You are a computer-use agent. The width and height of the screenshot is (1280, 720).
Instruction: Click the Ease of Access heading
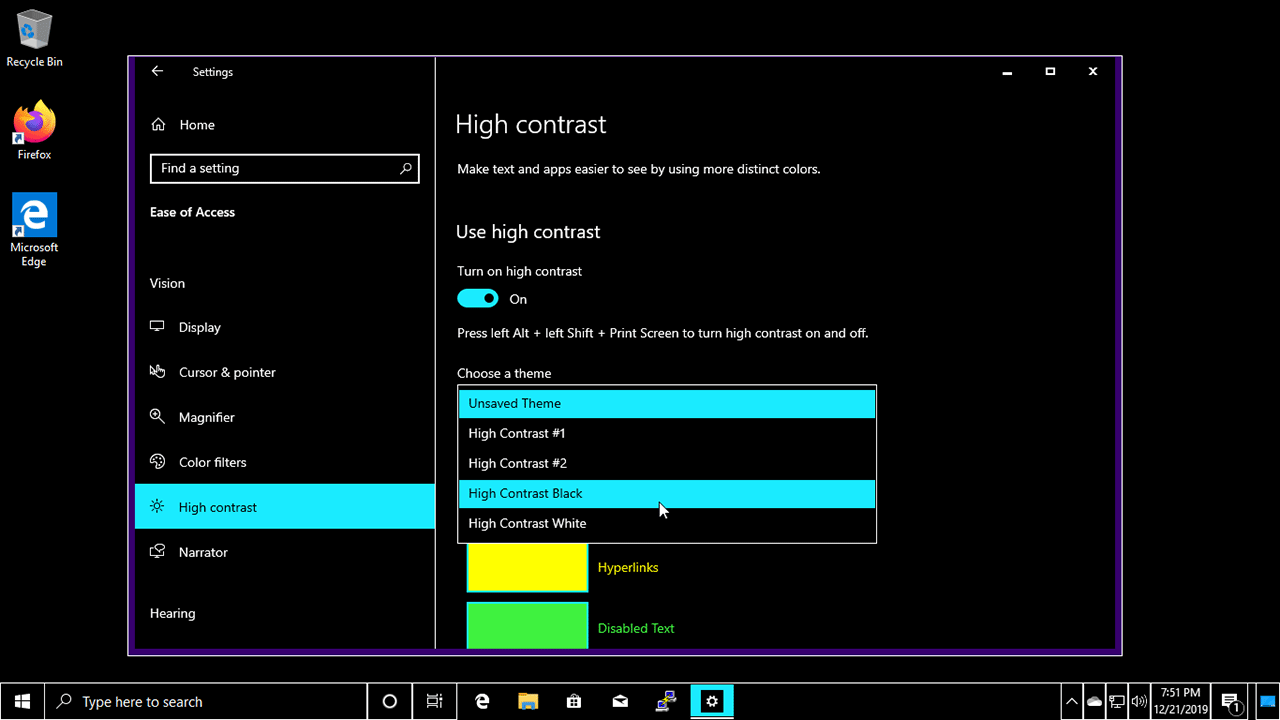[x=192, y=212]
